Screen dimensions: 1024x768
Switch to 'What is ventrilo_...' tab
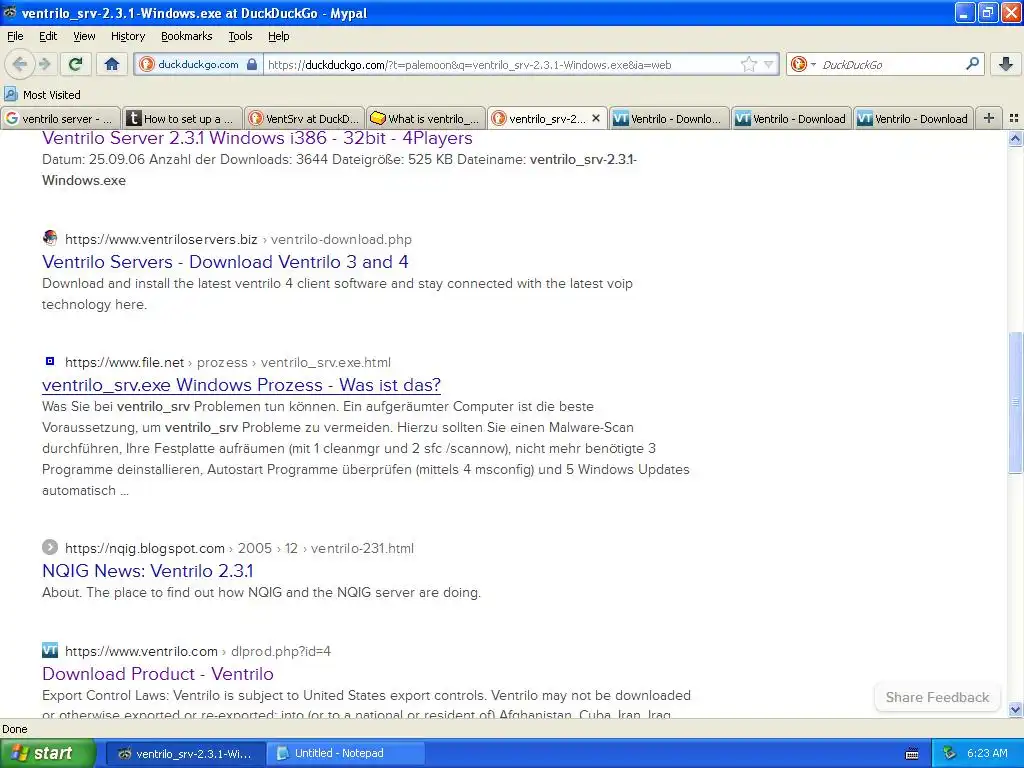click(x=426, y=118)
